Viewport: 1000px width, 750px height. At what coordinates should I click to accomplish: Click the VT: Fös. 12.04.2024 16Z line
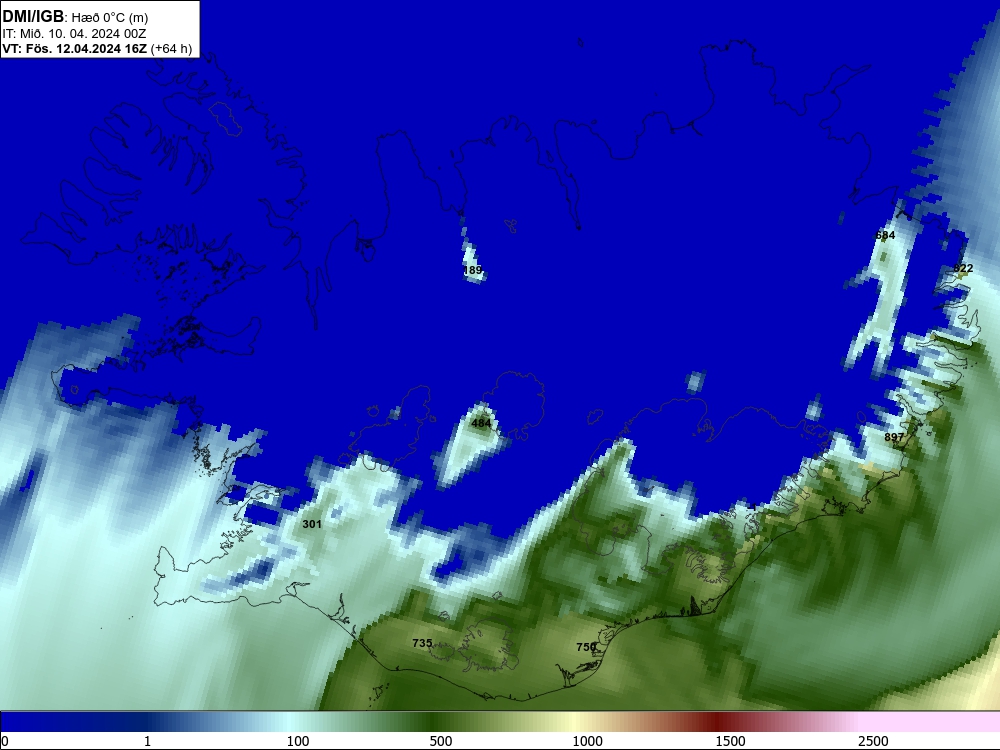tap(97, 48)
